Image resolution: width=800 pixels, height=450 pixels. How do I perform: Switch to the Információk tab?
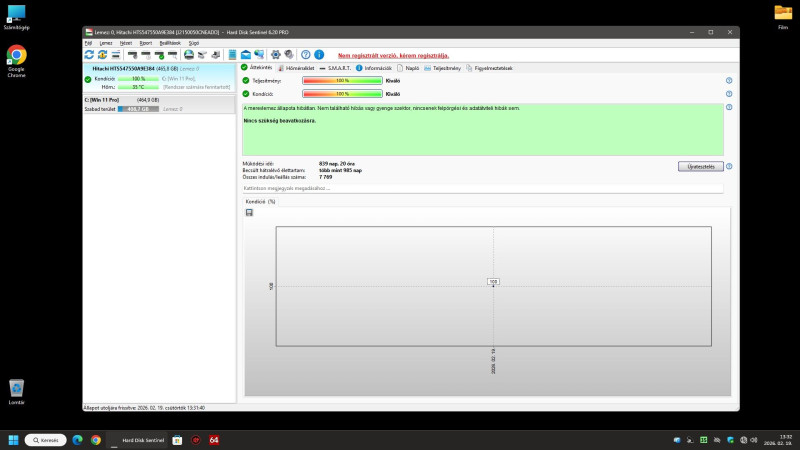coord(373,68)
